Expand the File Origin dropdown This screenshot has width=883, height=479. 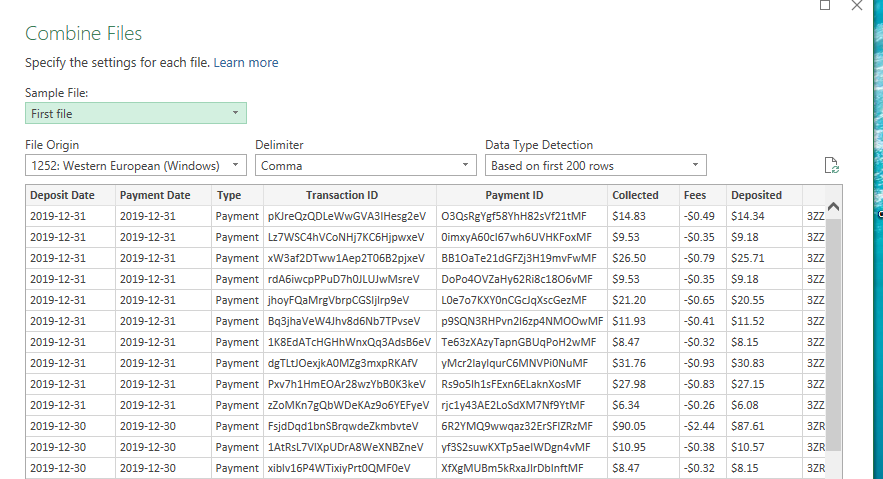(x=135, y=166)
